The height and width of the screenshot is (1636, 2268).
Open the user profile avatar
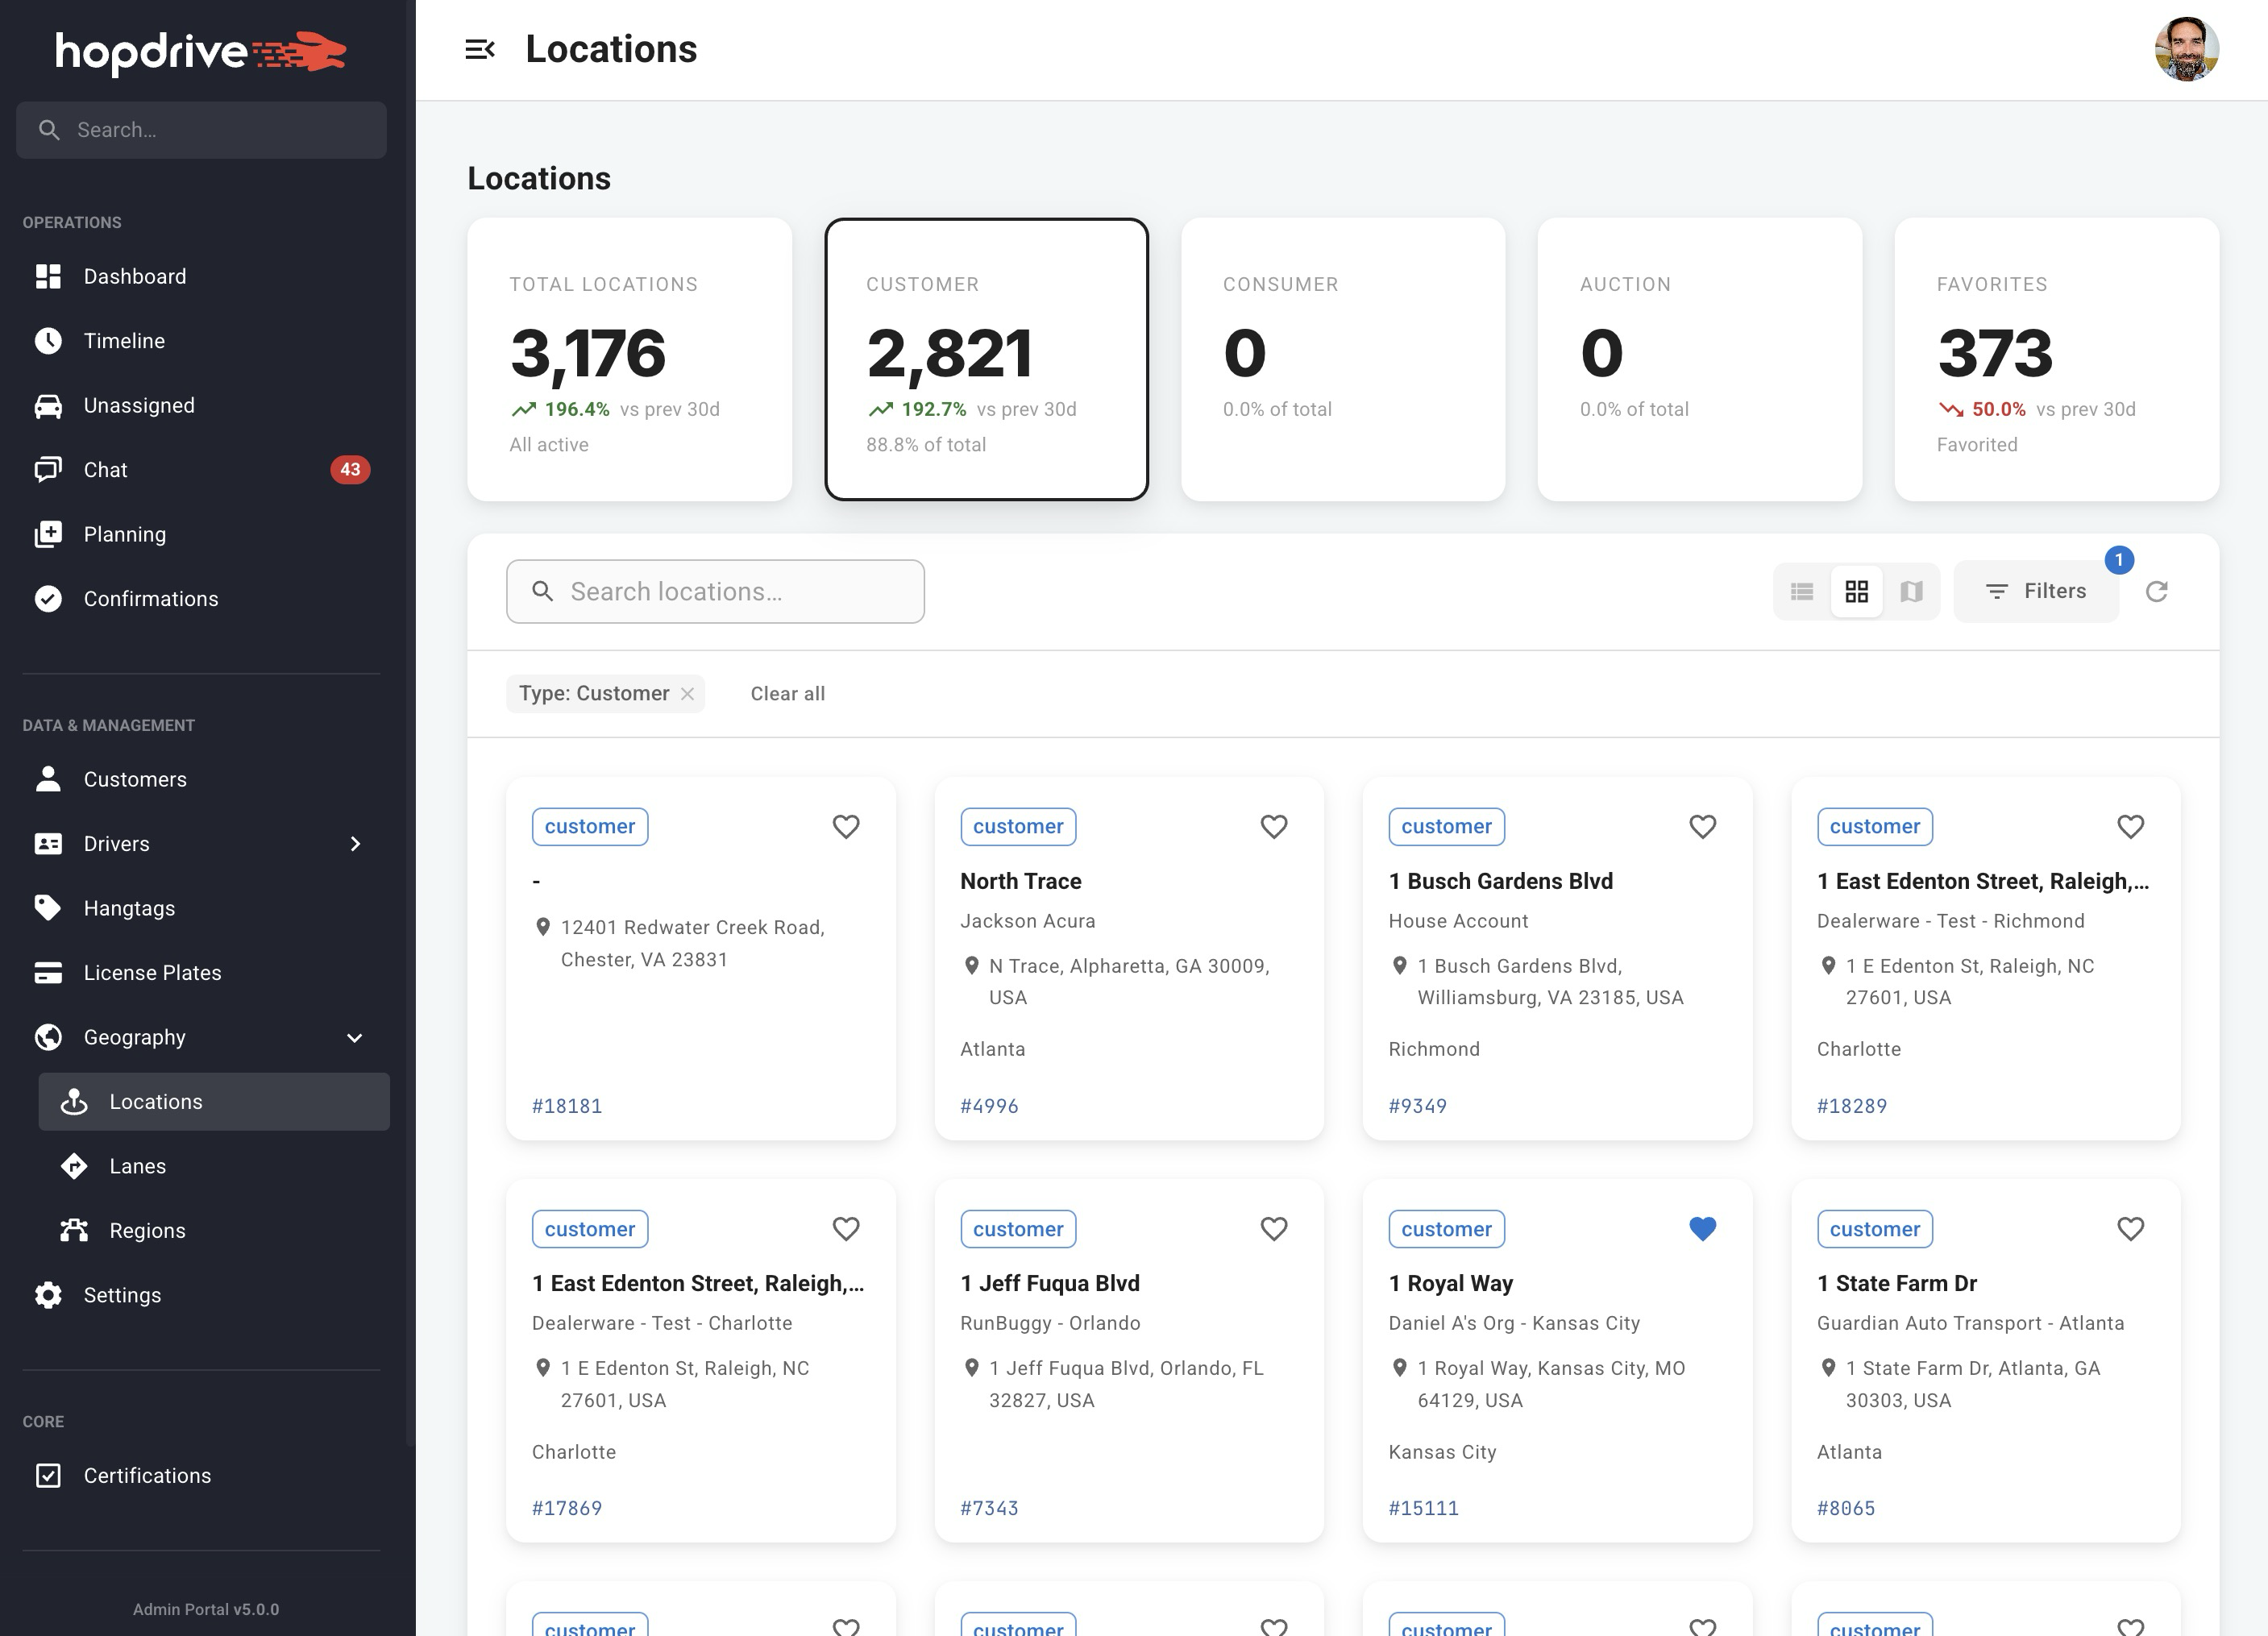pyautogui.click(x=2186, y=49)
